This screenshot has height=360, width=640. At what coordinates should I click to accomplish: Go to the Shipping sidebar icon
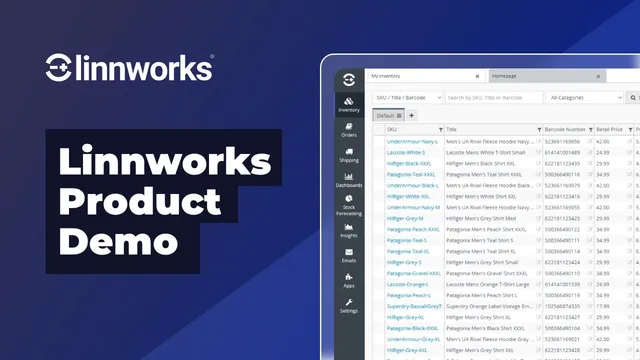(x=349, y=155)
